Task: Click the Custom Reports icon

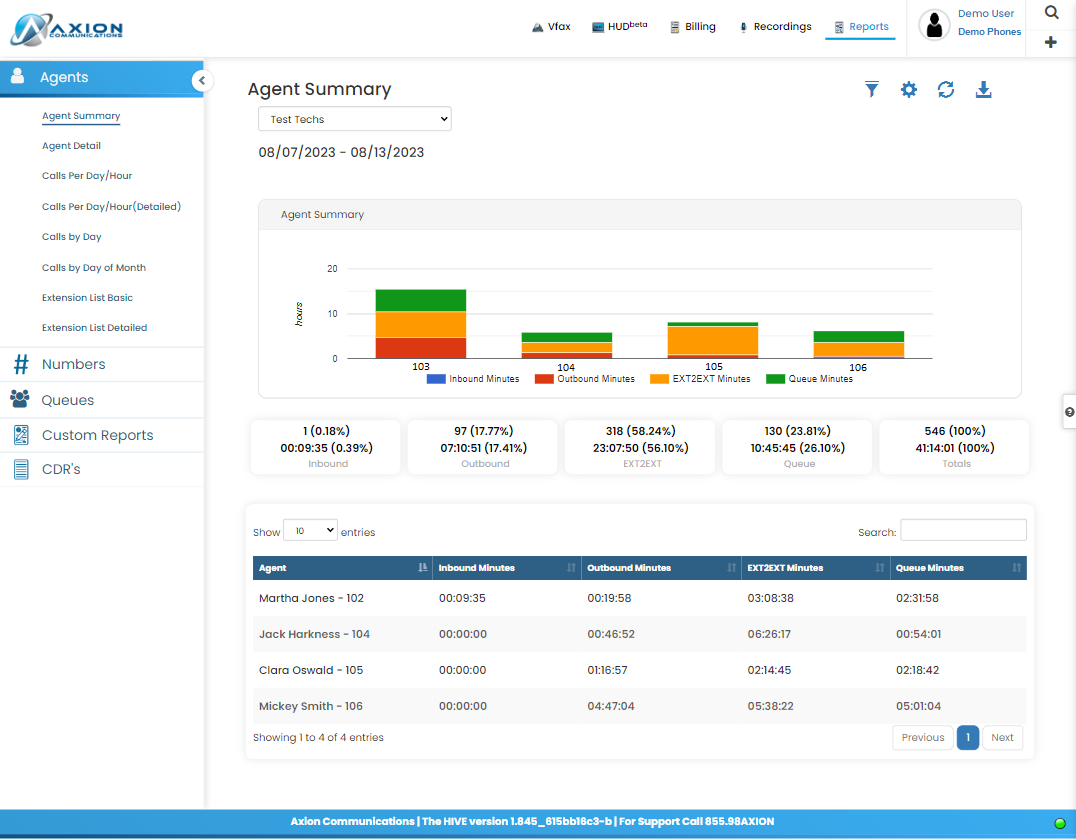Action: click(x=21, y=435)
